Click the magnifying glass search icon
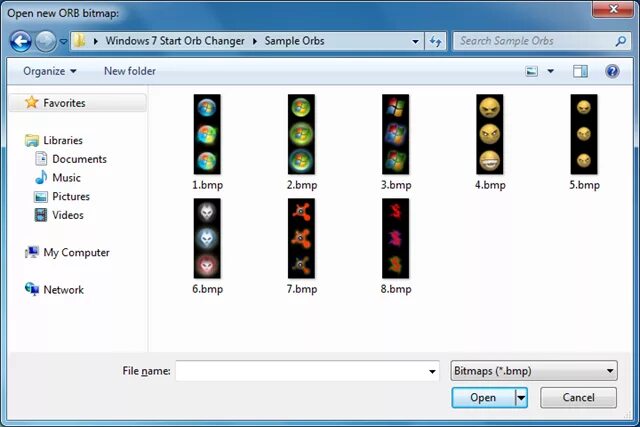The height and width of the screenshot is (427, 640). [x=621, y=41]
